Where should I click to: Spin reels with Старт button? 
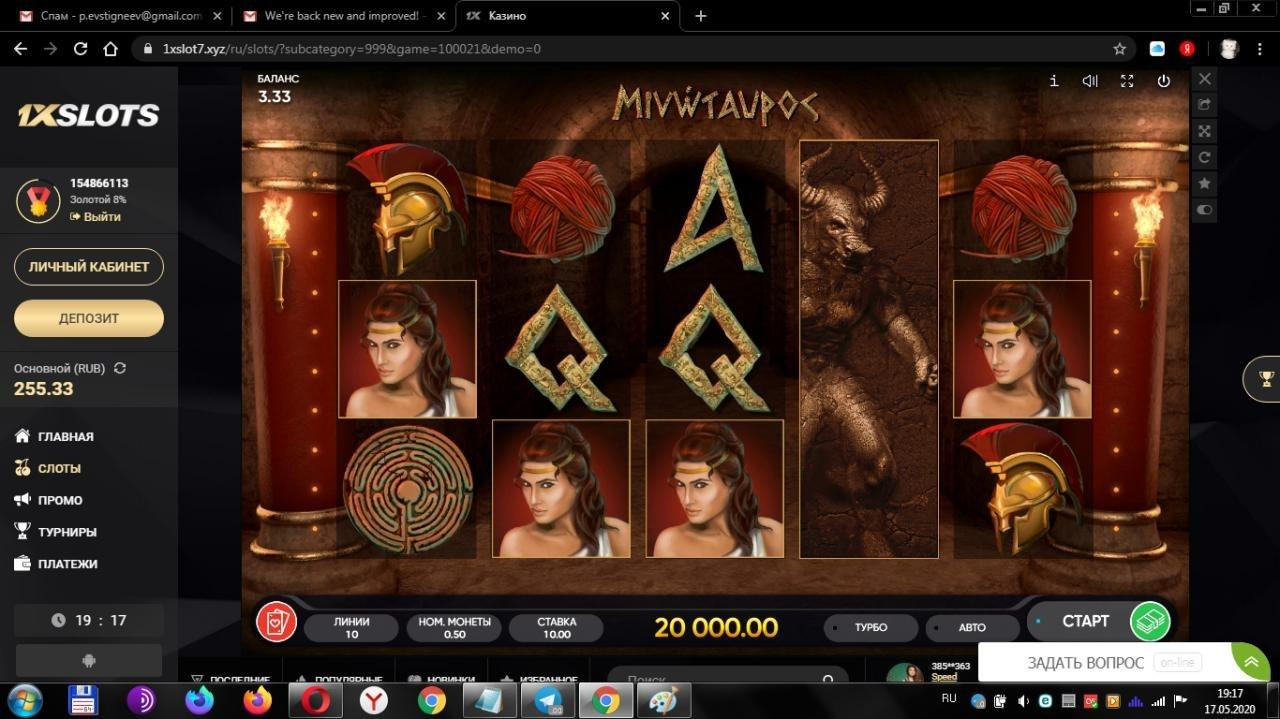1099,622
